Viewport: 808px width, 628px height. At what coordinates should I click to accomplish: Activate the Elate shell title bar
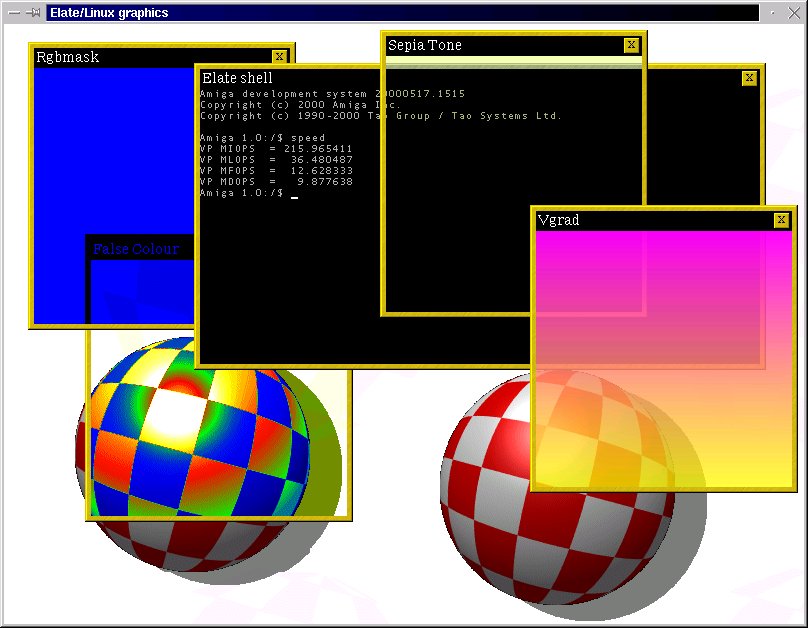(x=237, y=78)
